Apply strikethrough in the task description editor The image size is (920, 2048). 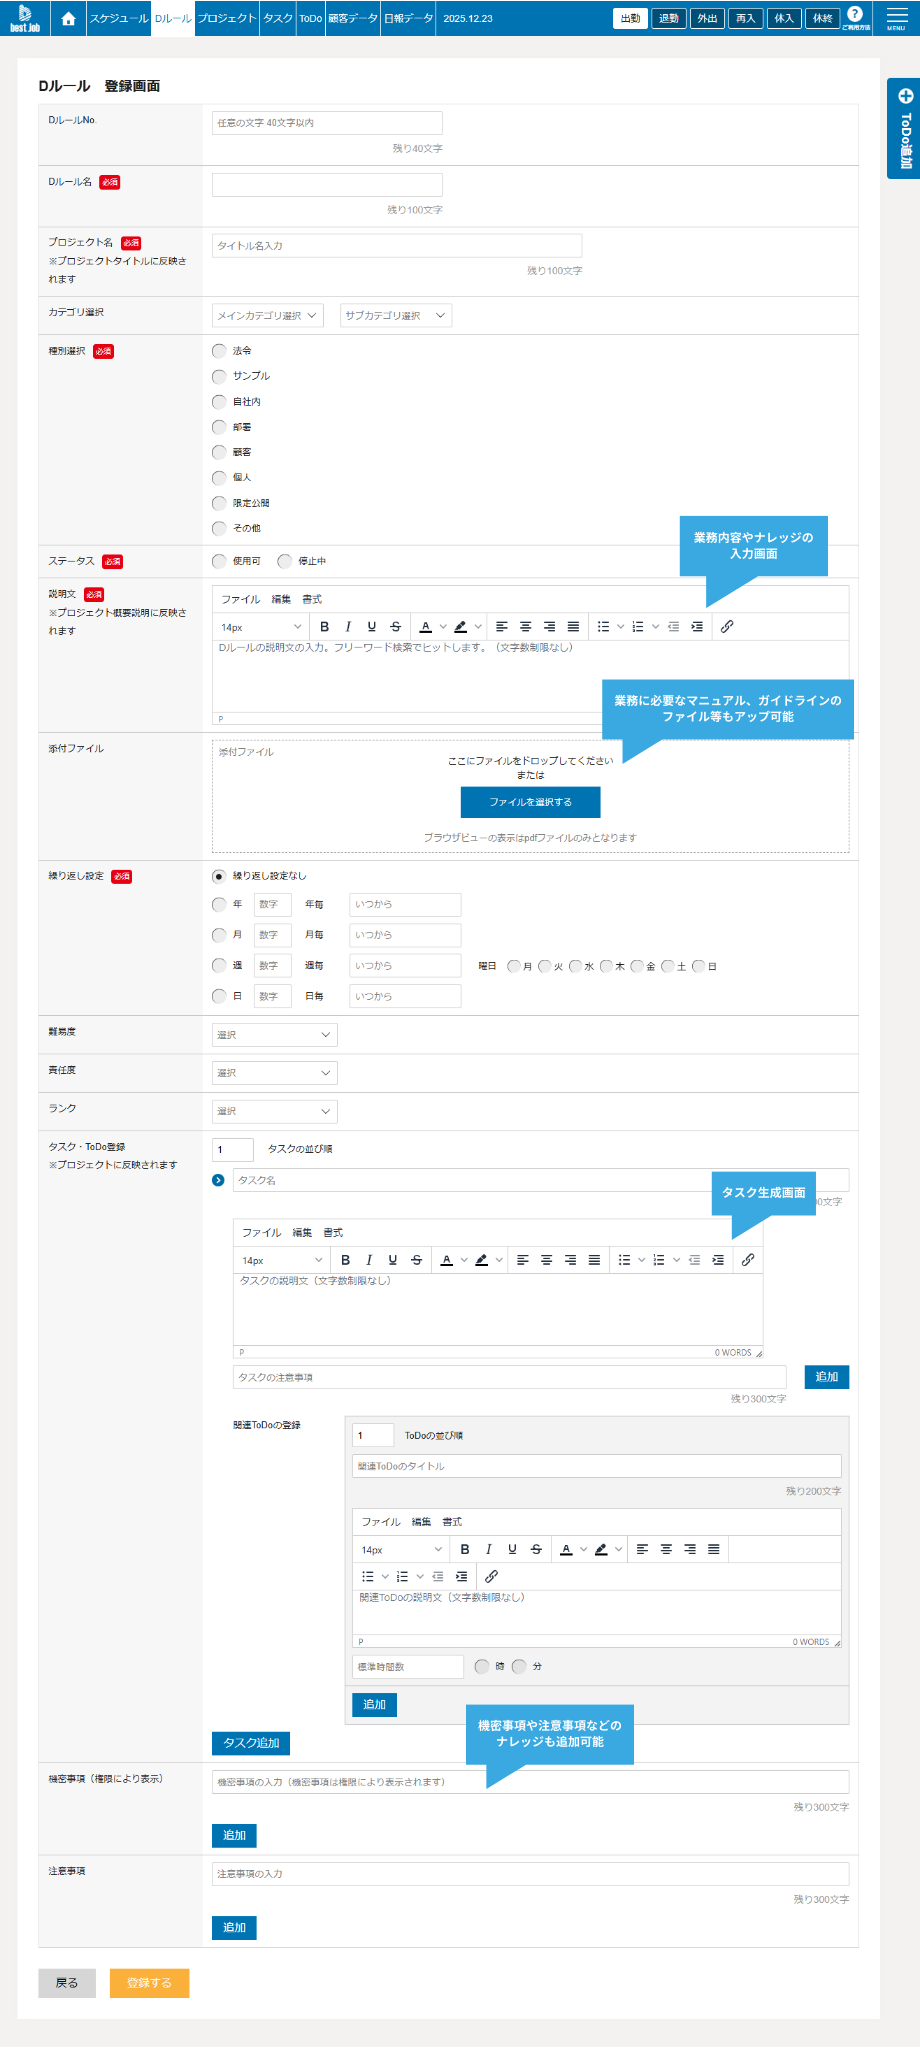(x=416, y=1260)
